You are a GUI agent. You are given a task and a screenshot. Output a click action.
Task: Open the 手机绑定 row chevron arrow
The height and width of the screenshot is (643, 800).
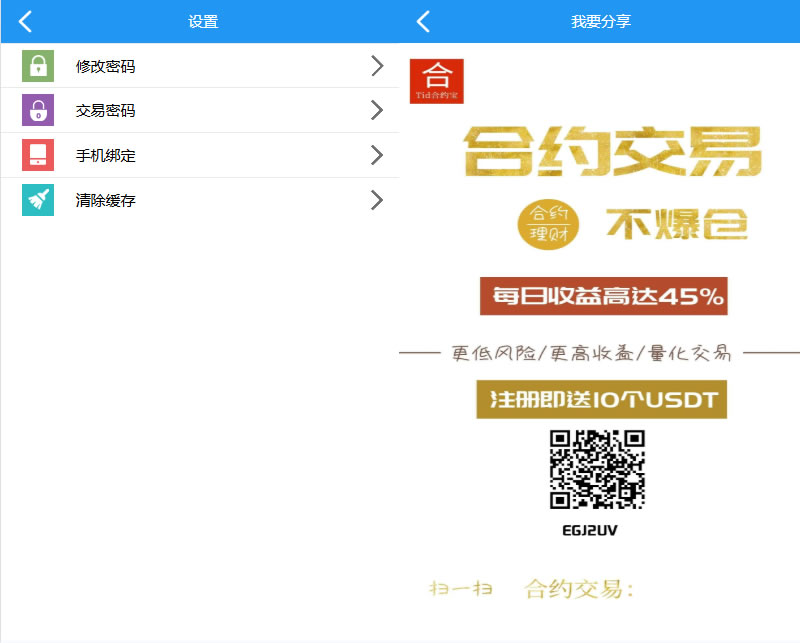tap(377, 155)
